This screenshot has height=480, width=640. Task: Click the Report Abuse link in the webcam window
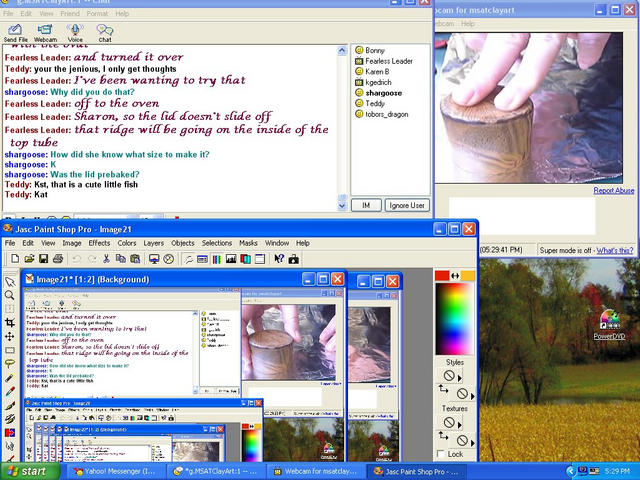coord(613,190)
